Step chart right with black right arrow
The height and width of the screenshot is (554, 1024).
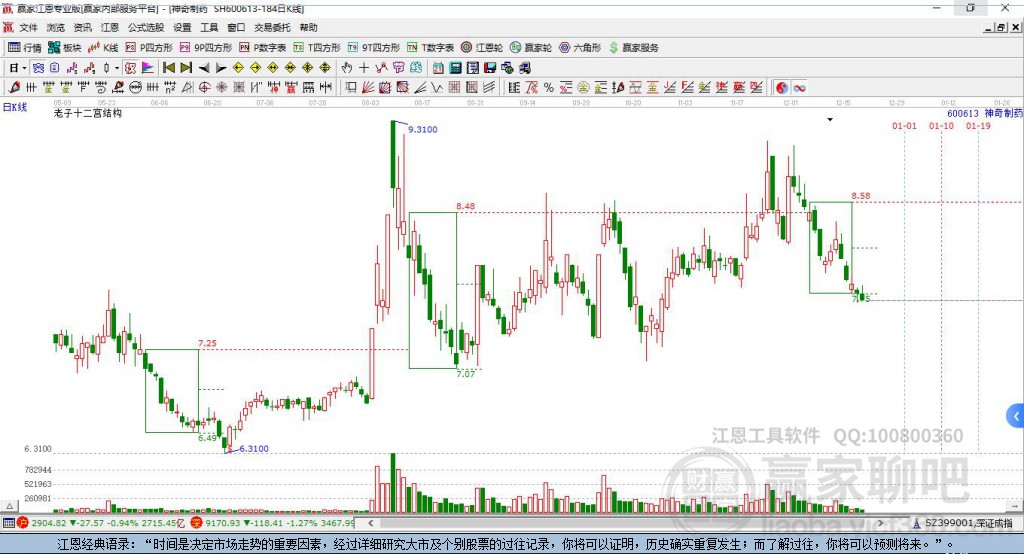tap(221, 68)
